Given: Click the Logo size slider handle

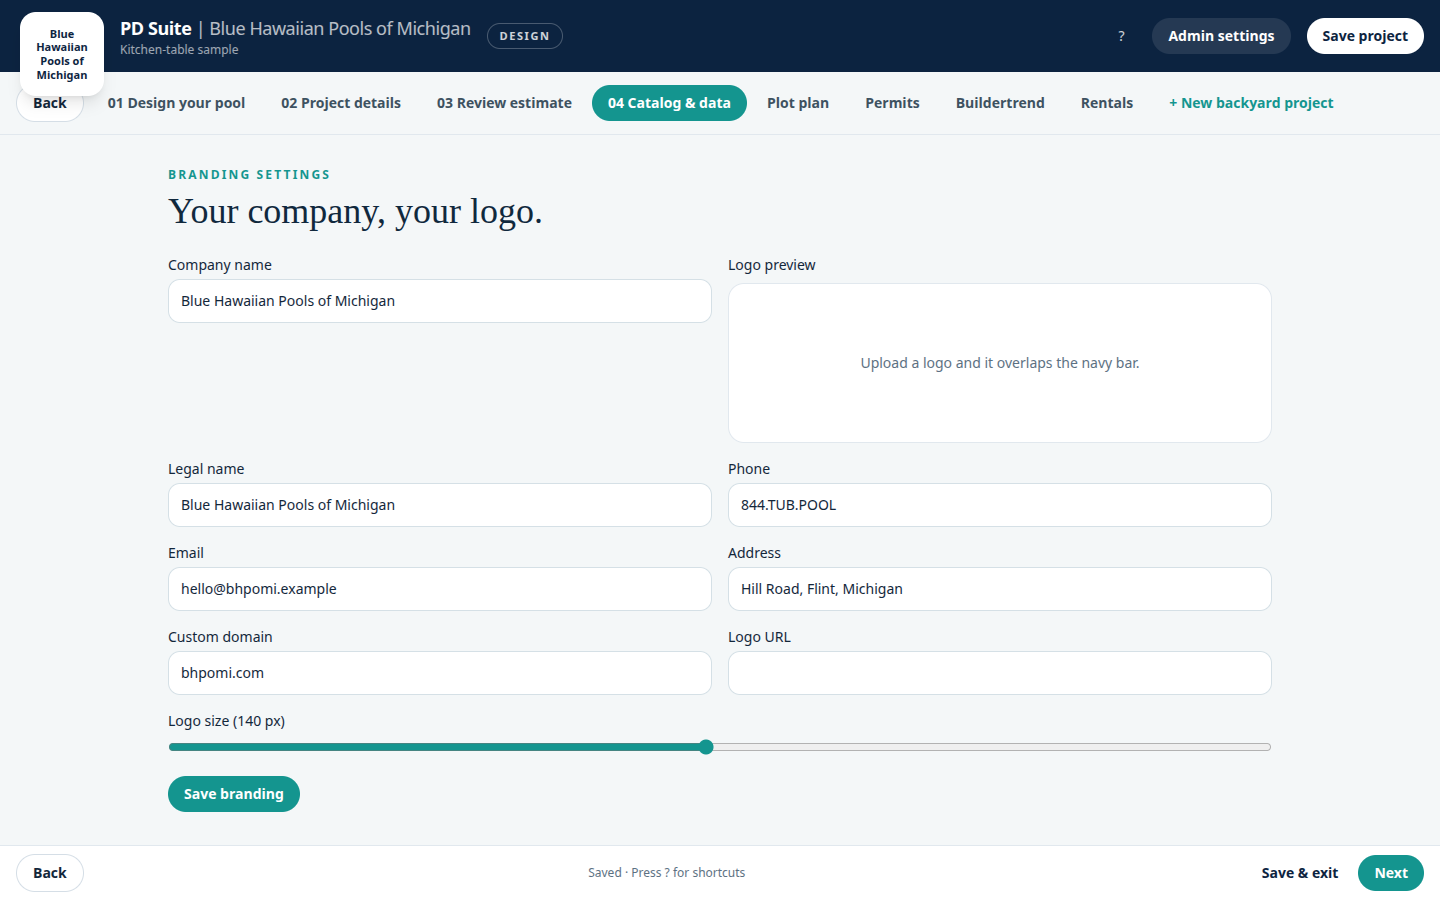Looking at the screenshot, I should tap(706, 747).
